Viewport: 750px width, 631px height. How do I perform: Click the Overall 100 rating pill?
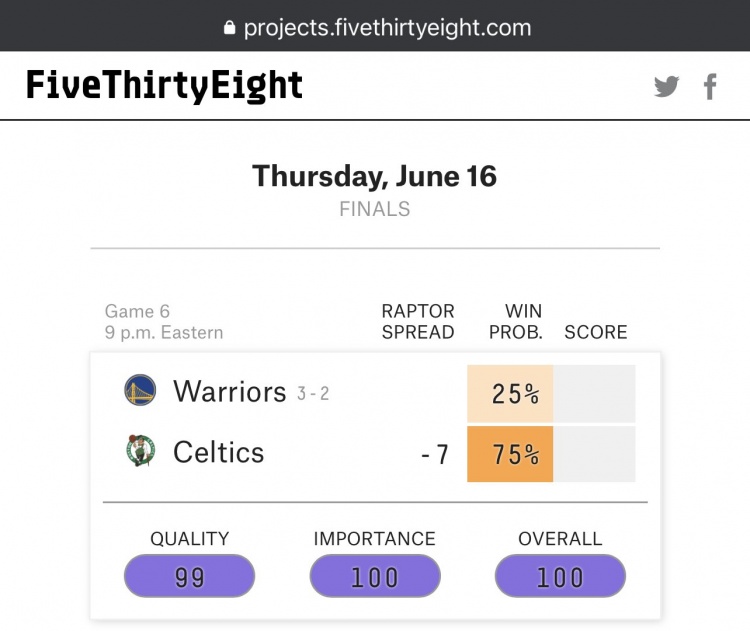point(560,576)
